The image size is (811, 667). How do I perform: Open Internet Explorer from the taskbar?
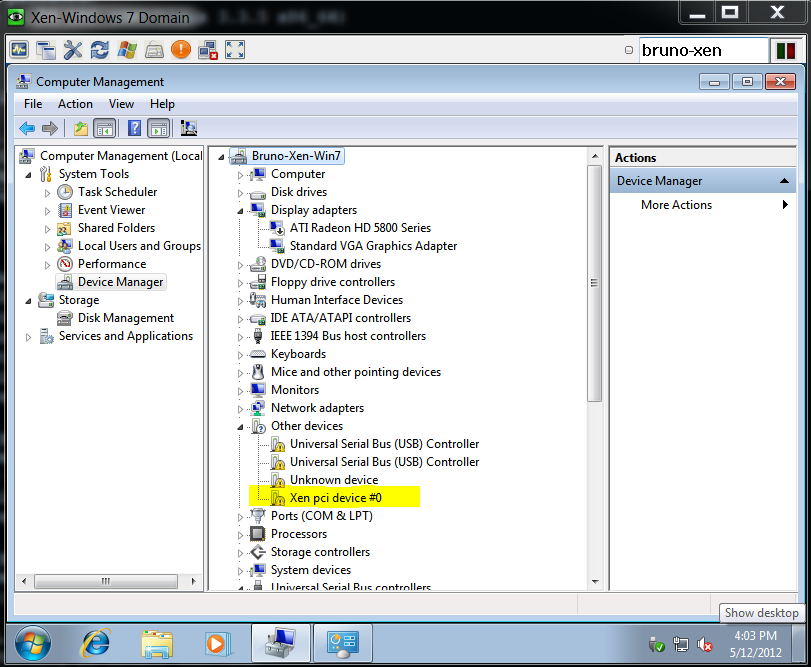[96, 641]
